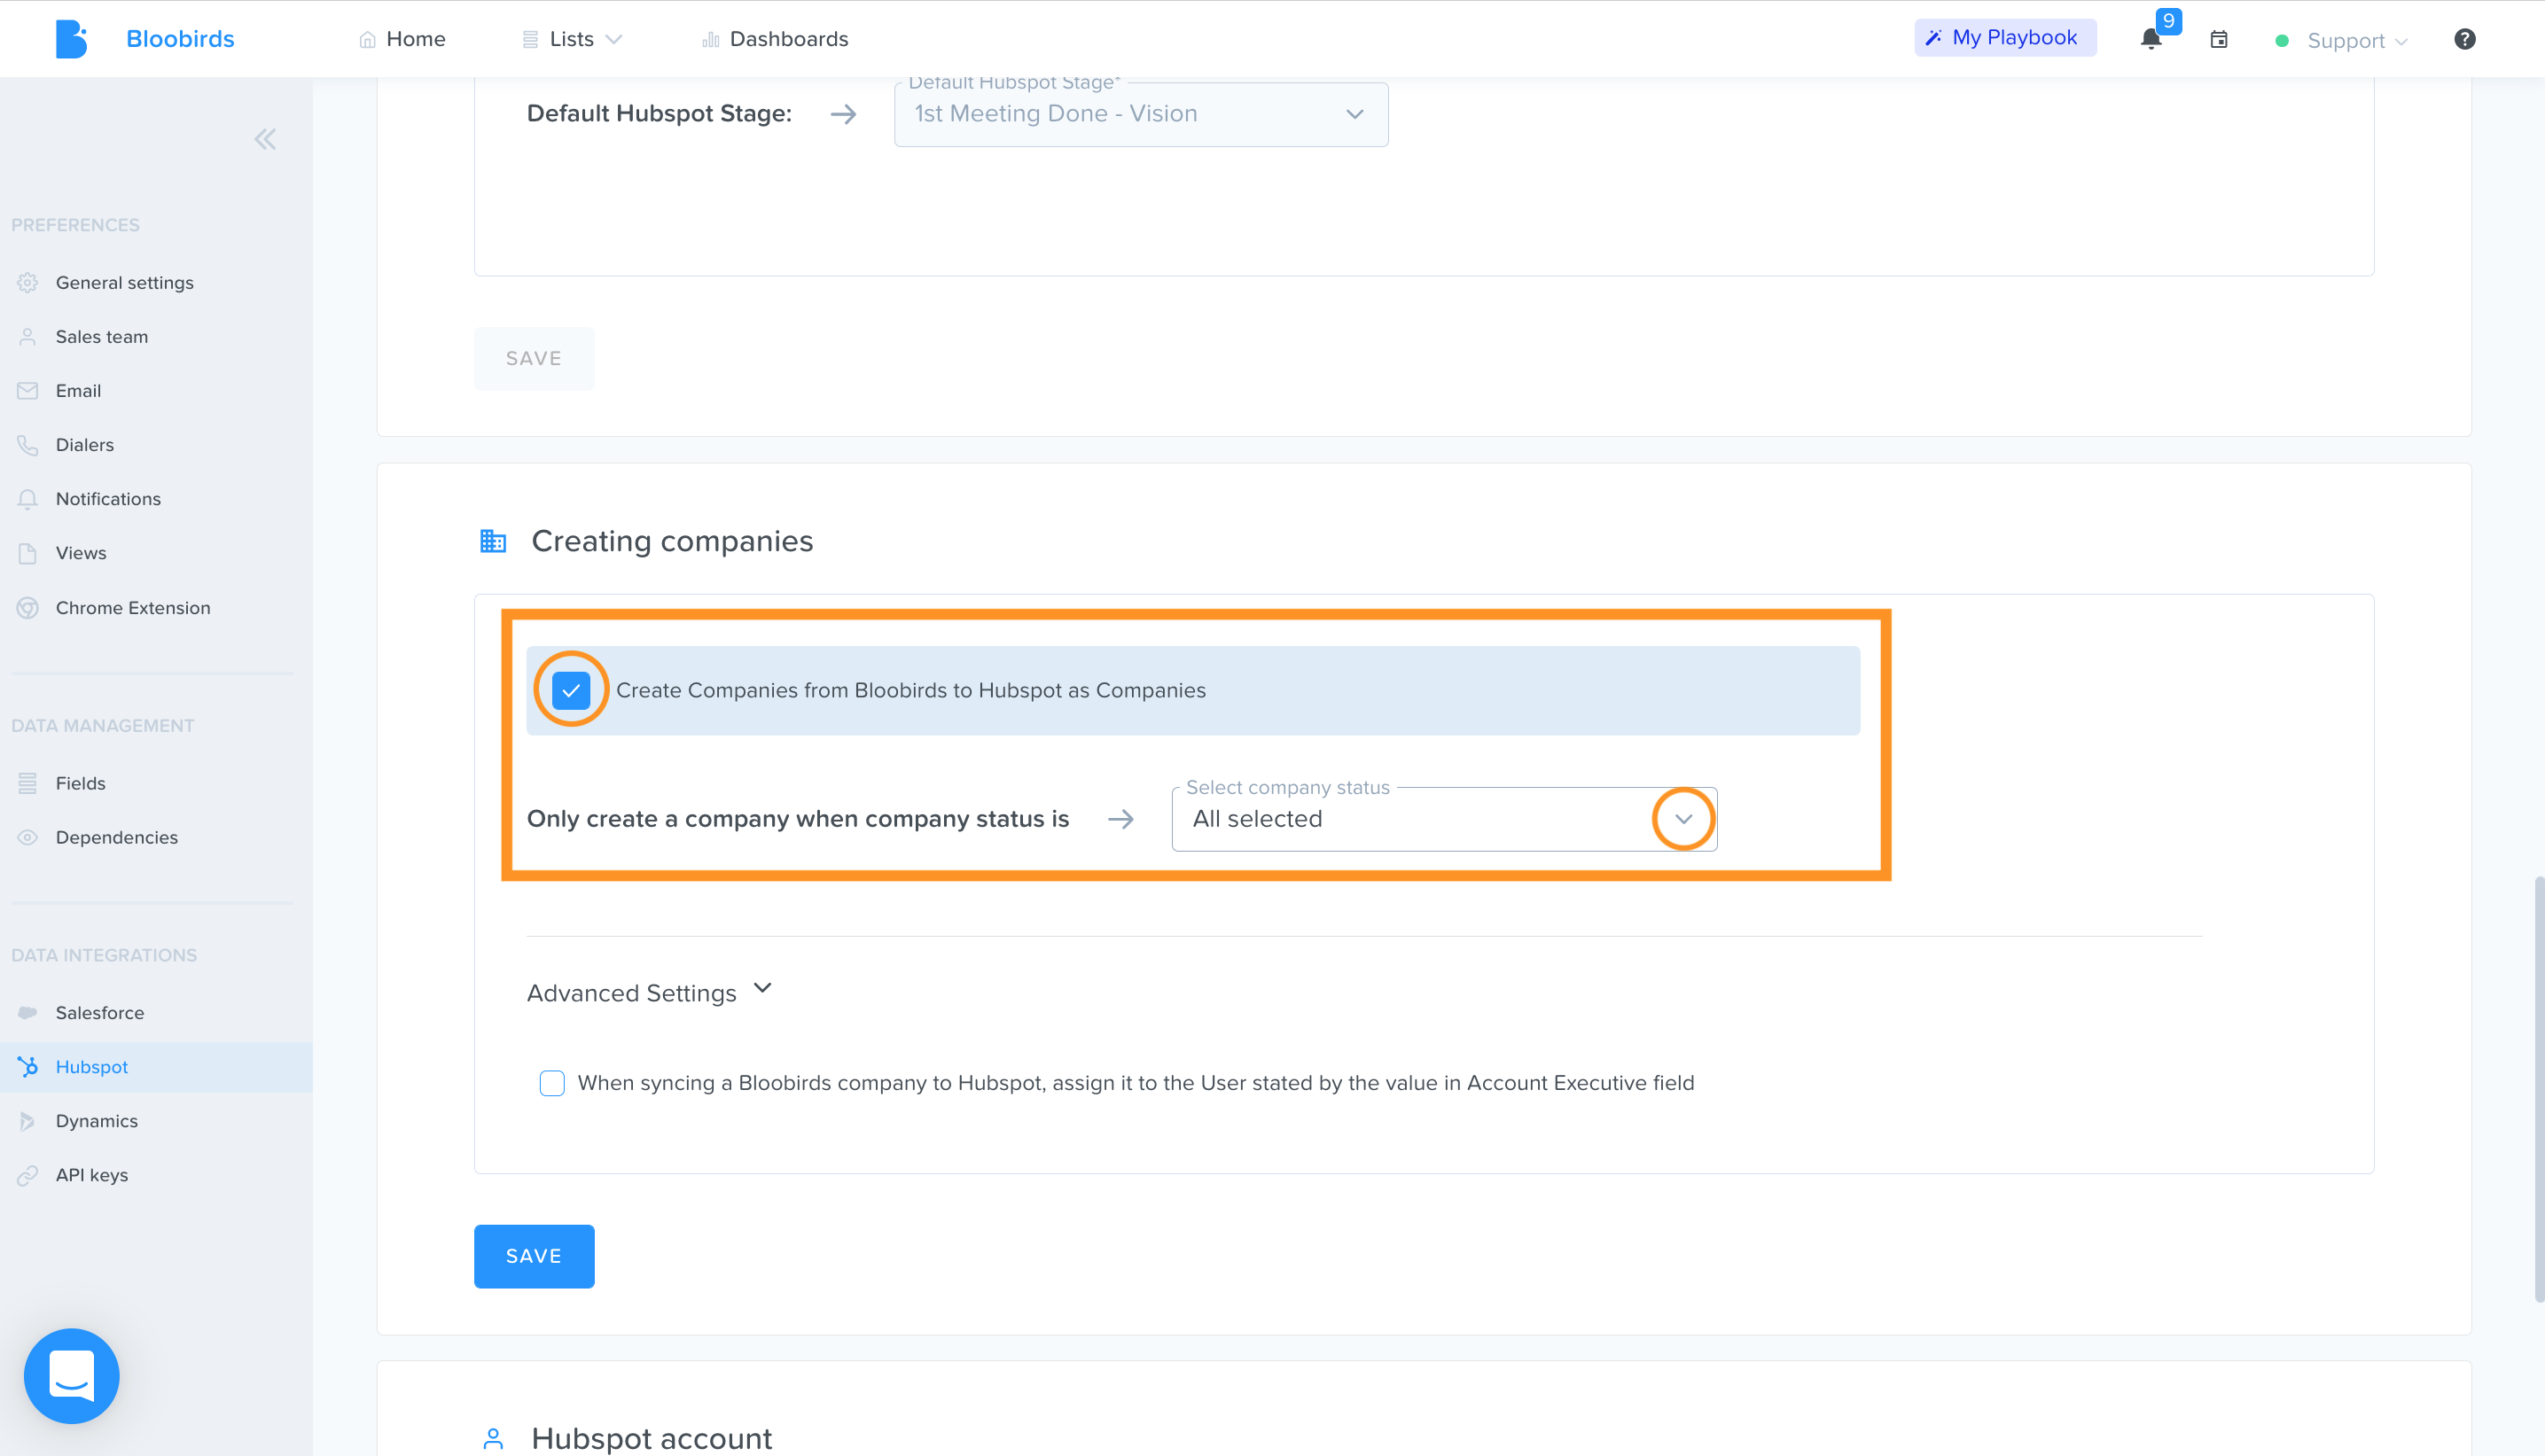Click the help question mark icon

2464,39
